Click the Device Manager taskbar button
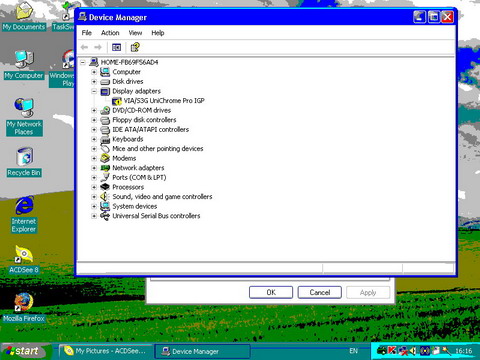 (202, 351)
